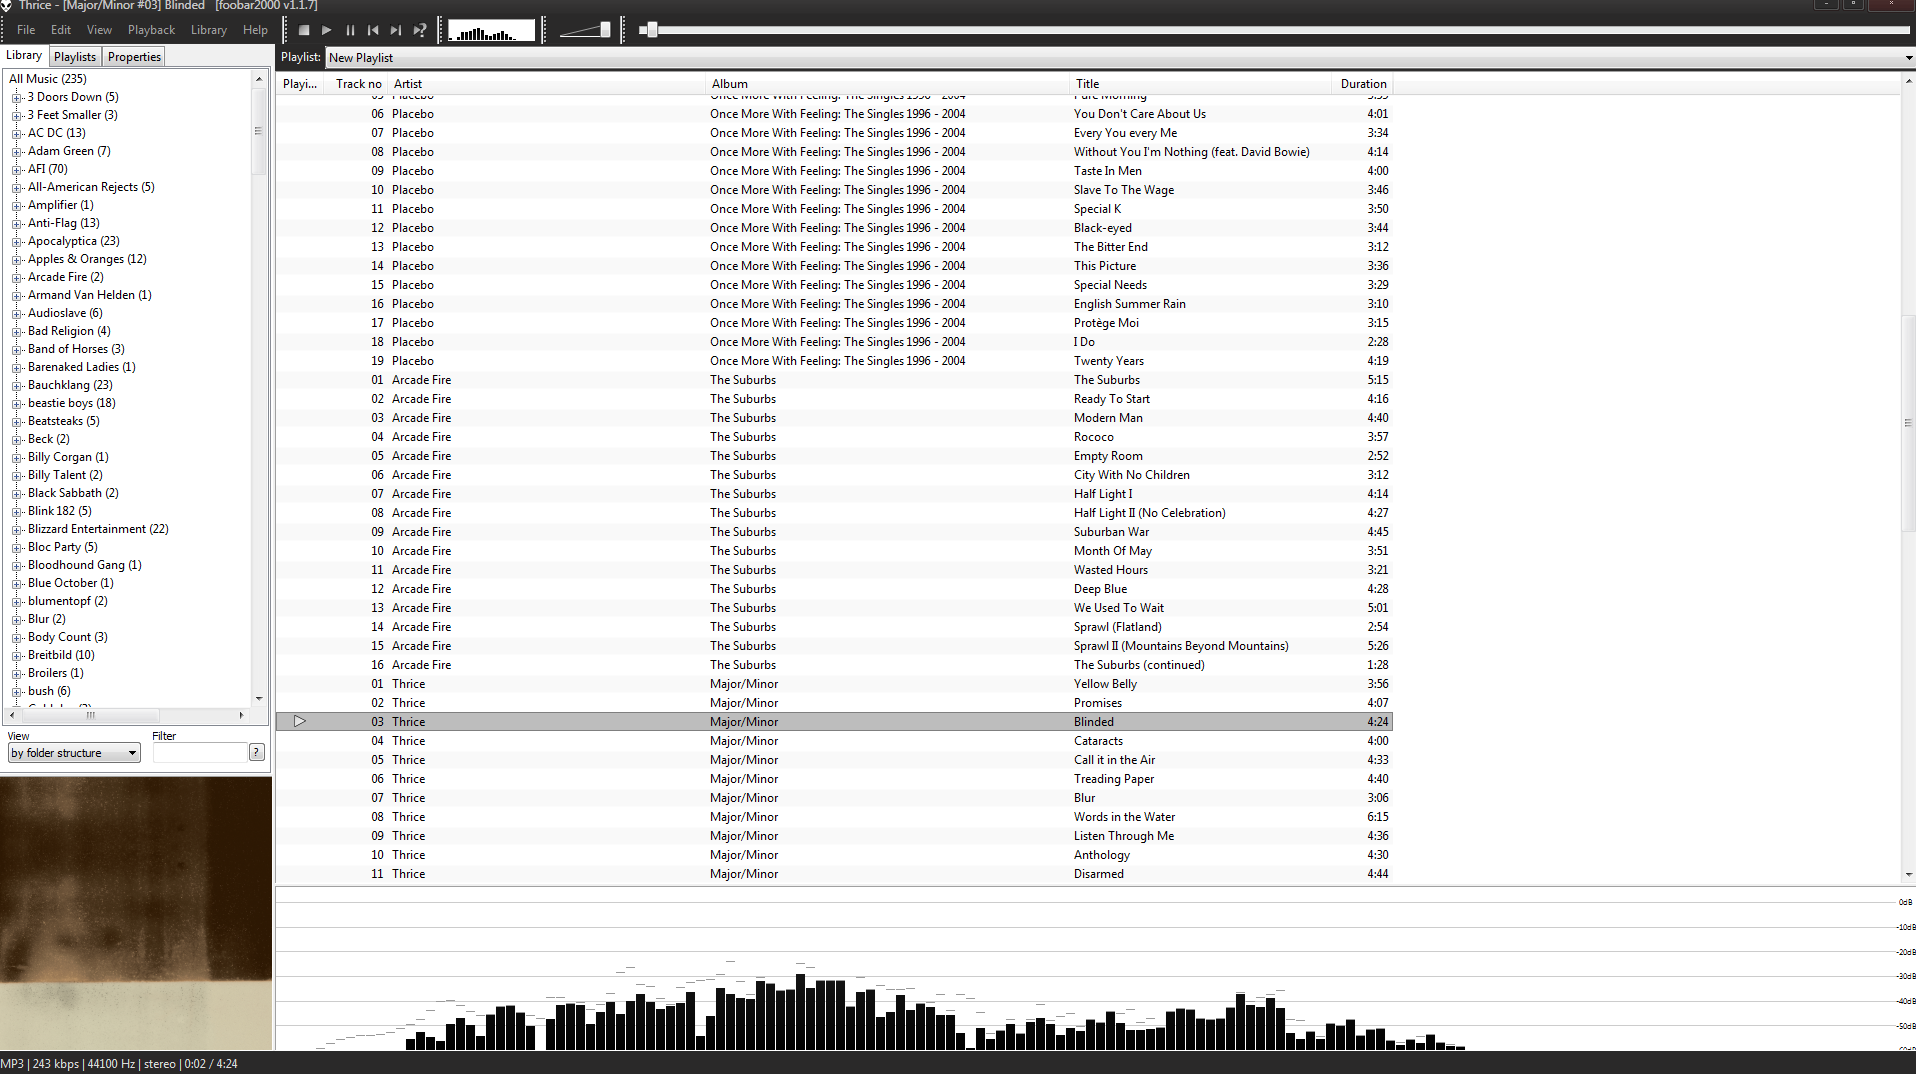Stop playback with the Stop button
This screenshot has width=1916, height=1077.
304,31
